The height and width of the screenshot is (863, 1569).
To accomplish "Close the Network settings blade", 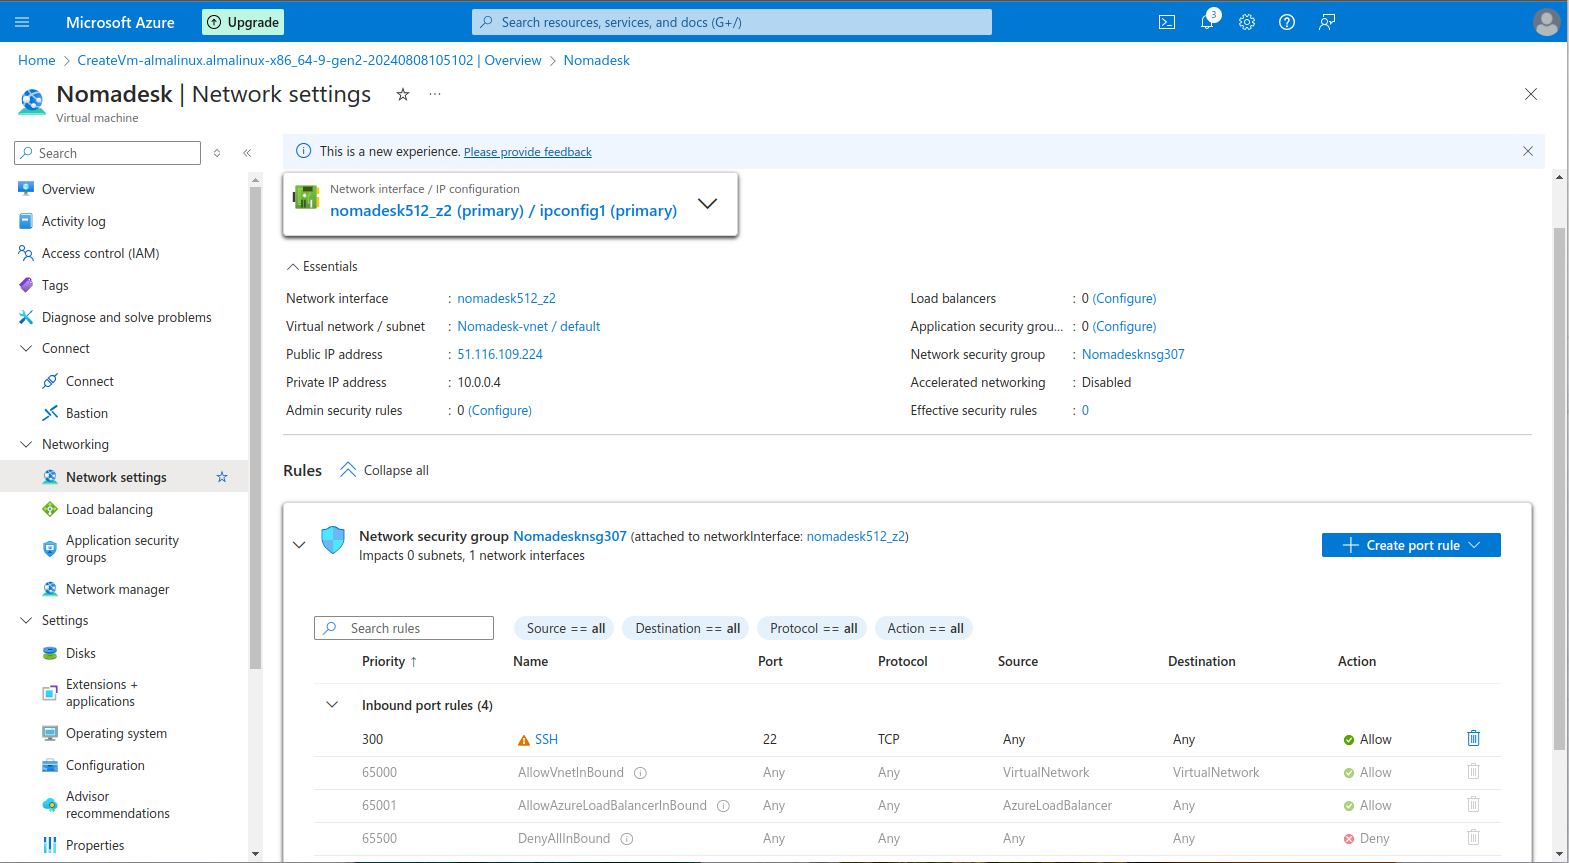I will [1531, 94].
